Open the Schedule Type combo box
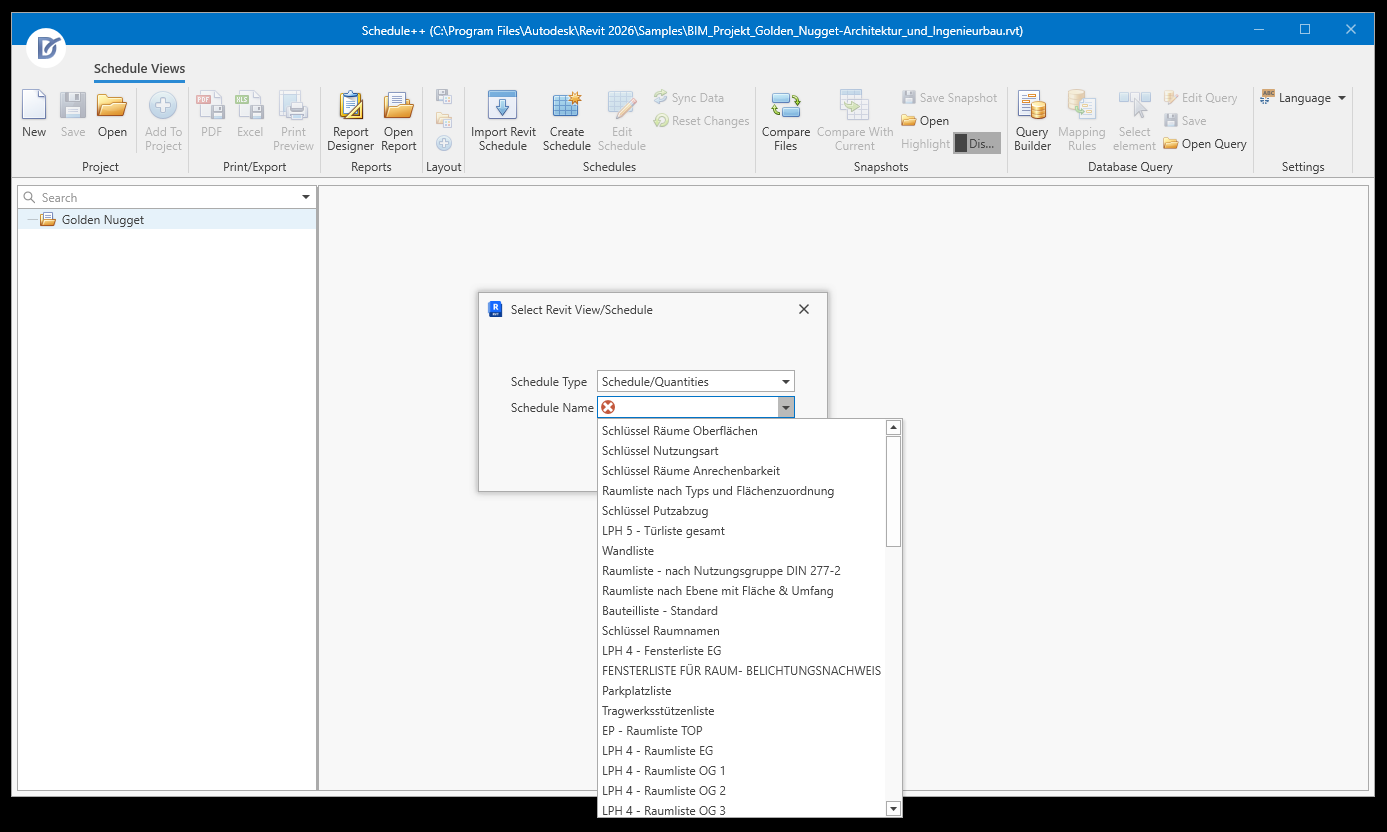The width and height of the screenshot is (1387, 832). [696, 382]
